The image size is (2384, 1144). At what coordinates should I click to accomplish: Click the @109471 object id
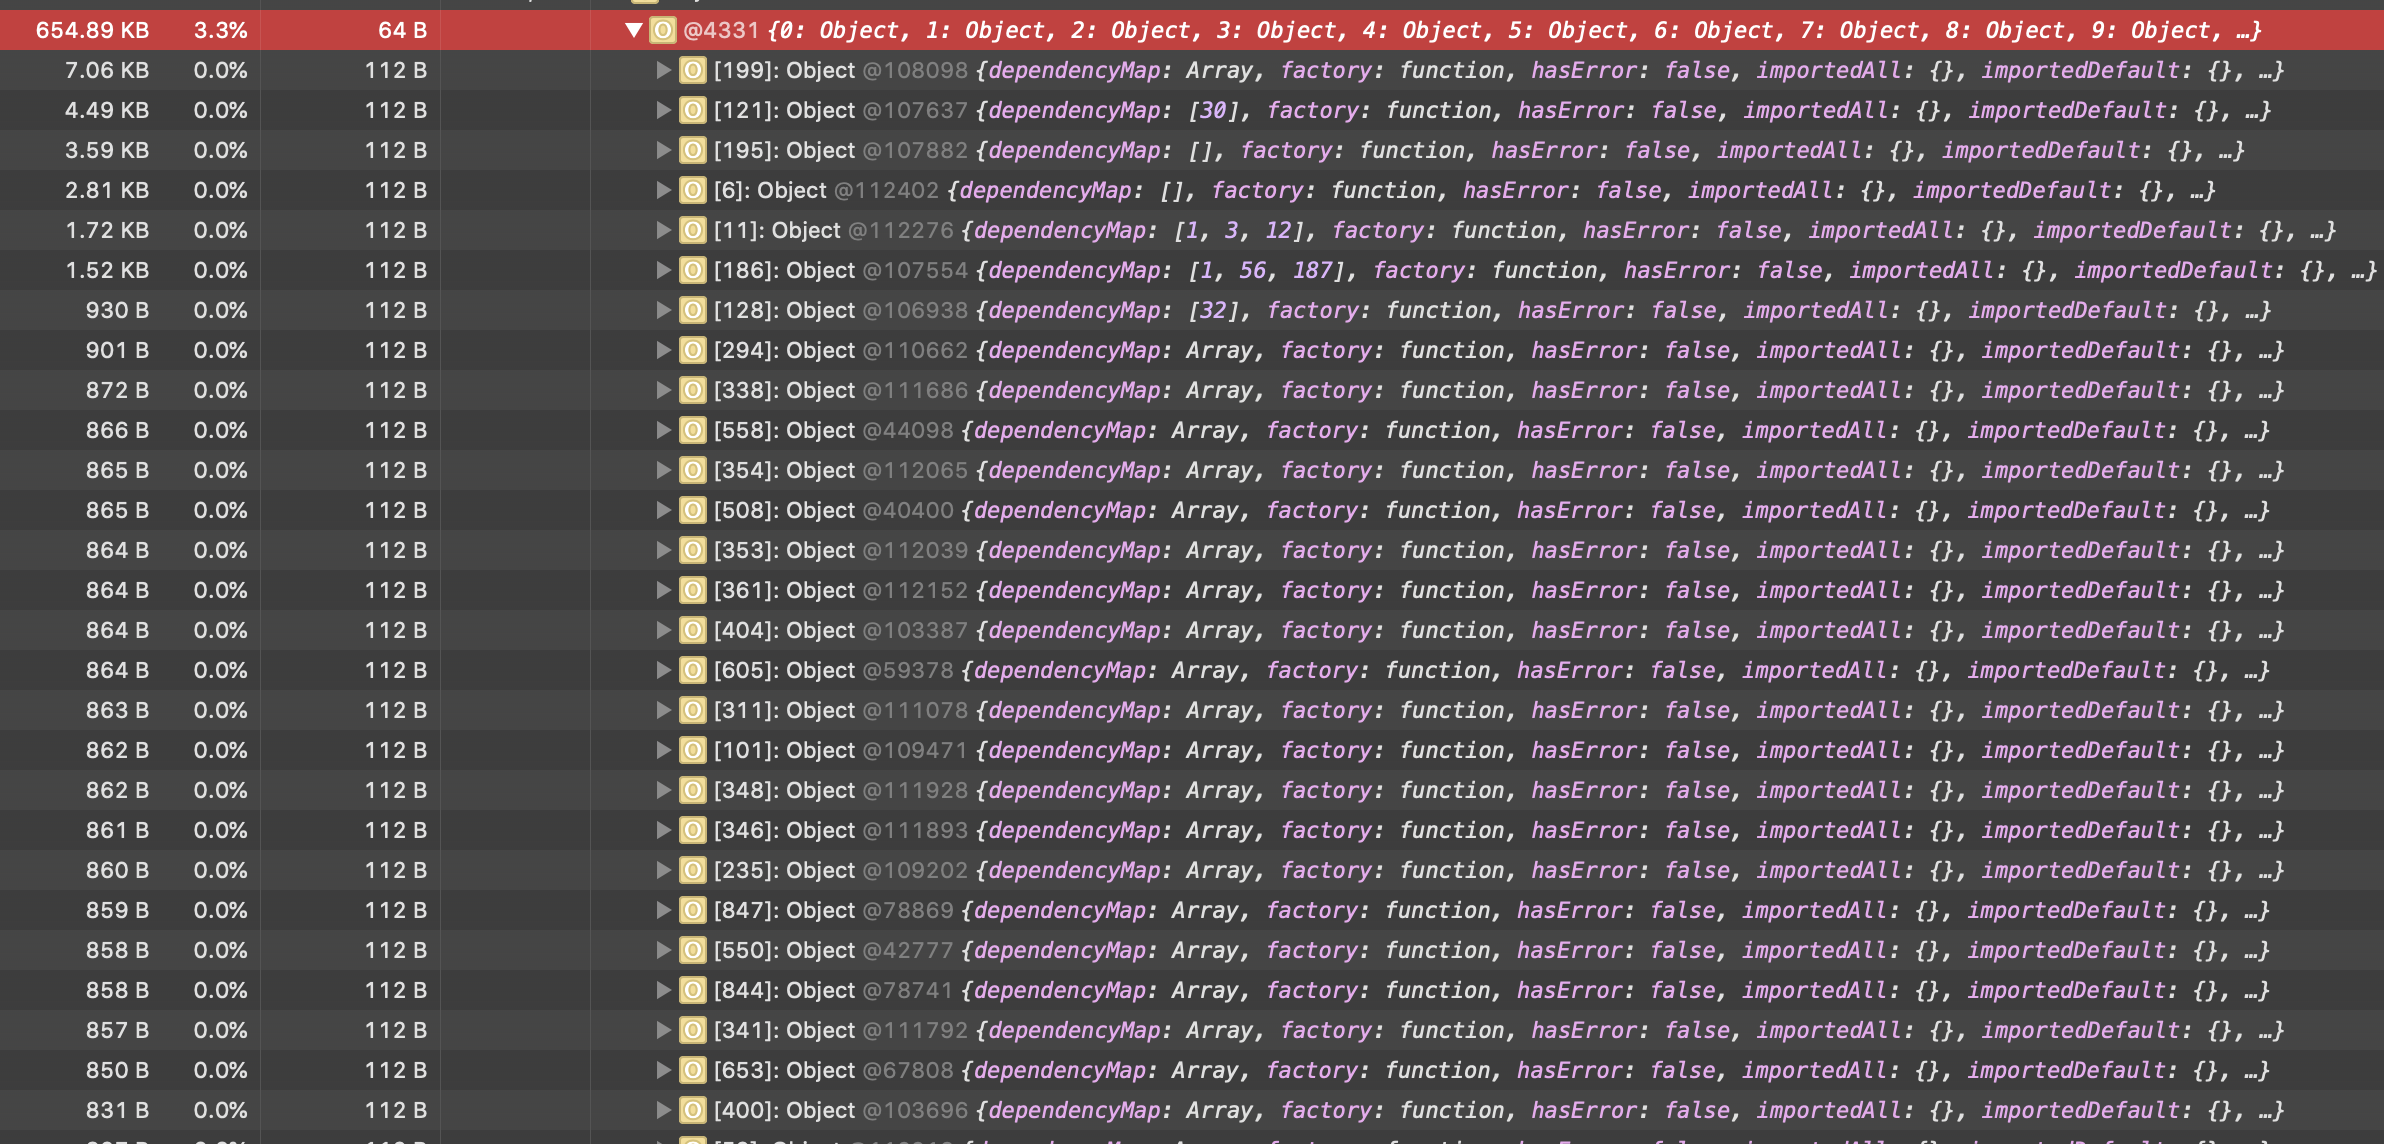coord(915,750)
